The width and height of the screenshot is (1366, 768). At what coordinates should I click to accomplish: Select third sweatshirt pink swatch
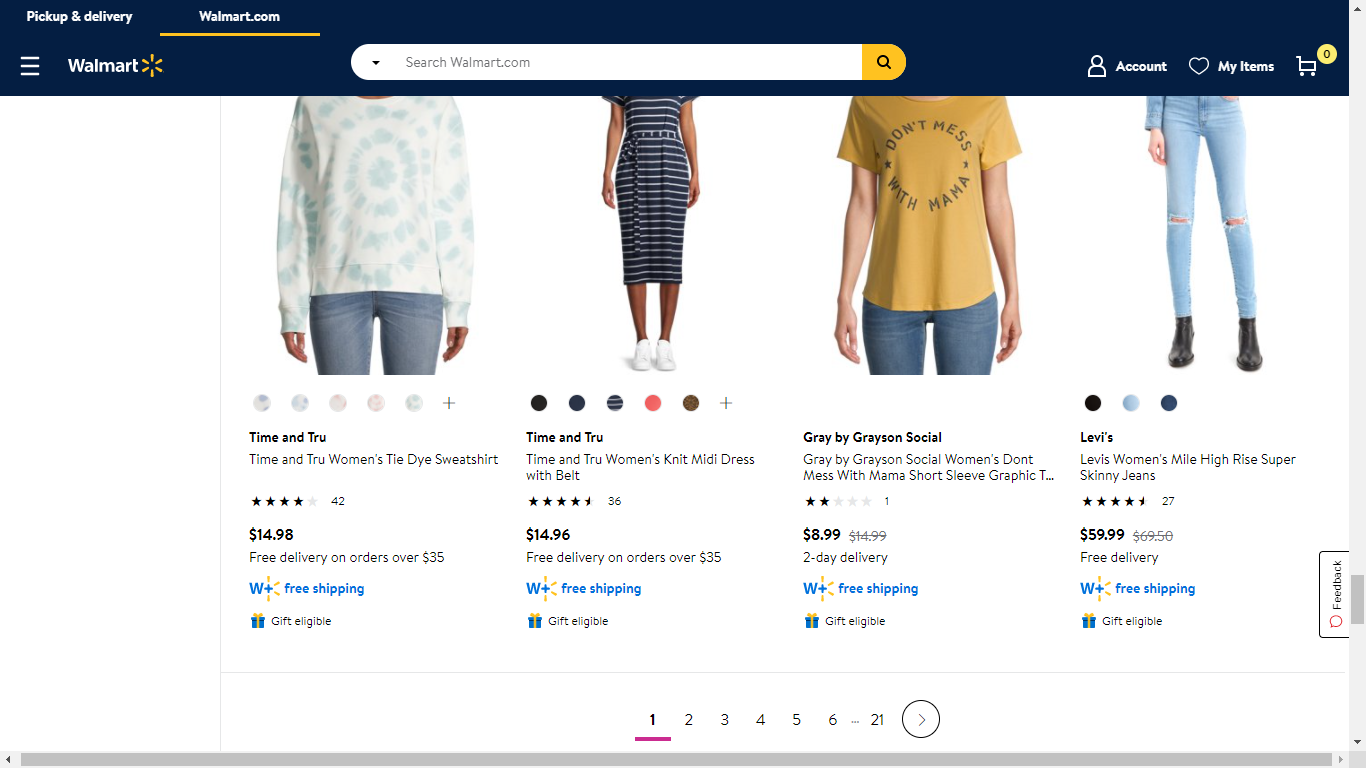[x=338, y=403]
